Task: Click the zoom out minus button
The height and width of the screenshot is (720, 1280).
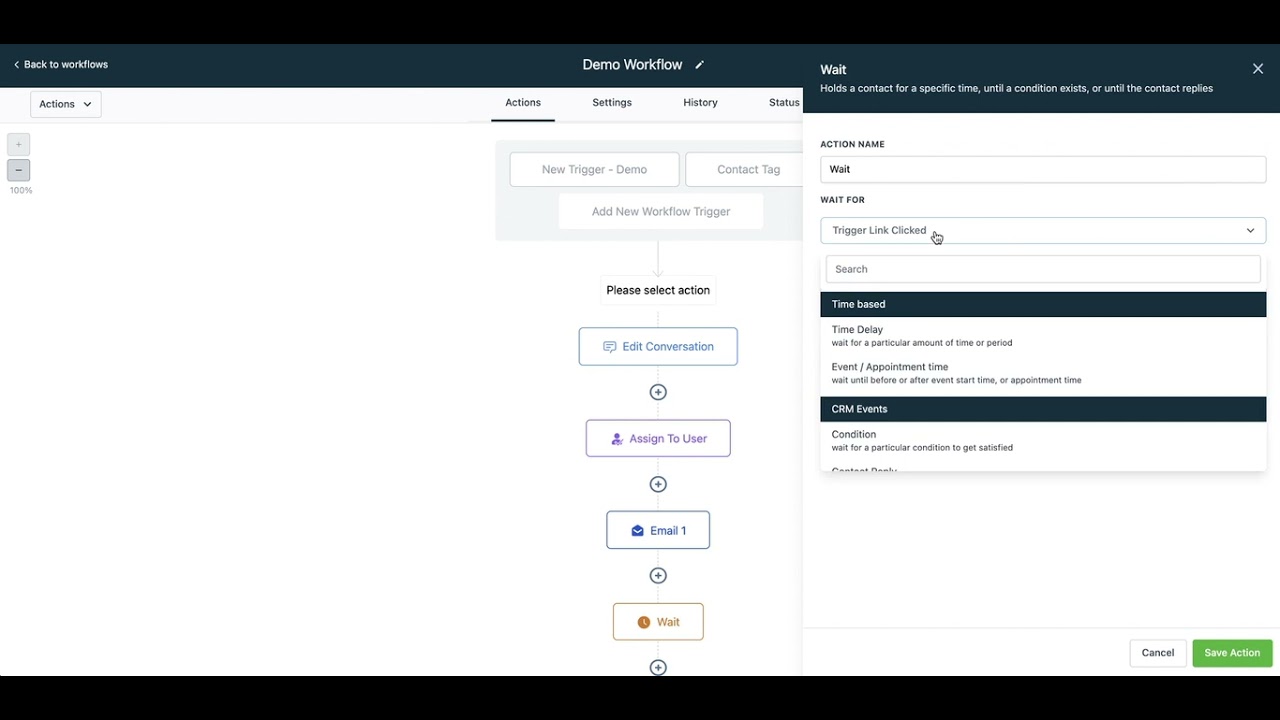Action: pyautogui.click(x=18, y=170)
